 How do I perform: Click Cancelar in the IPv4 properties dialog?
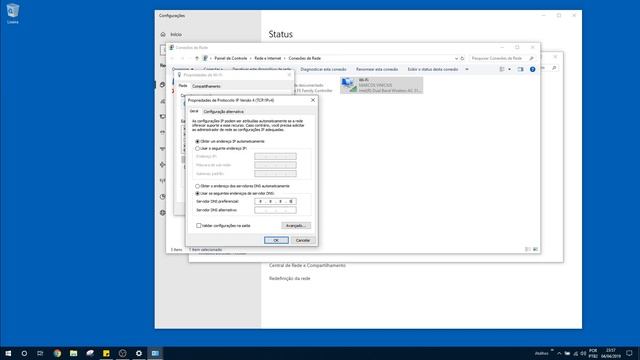pyautogui.click(x=303, y=240)
